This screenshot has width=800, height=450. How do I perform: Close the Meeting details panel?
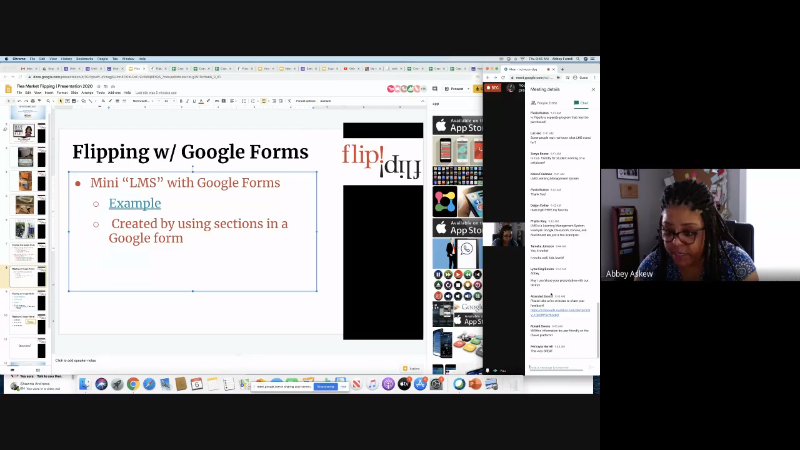(x=593, y=89)
